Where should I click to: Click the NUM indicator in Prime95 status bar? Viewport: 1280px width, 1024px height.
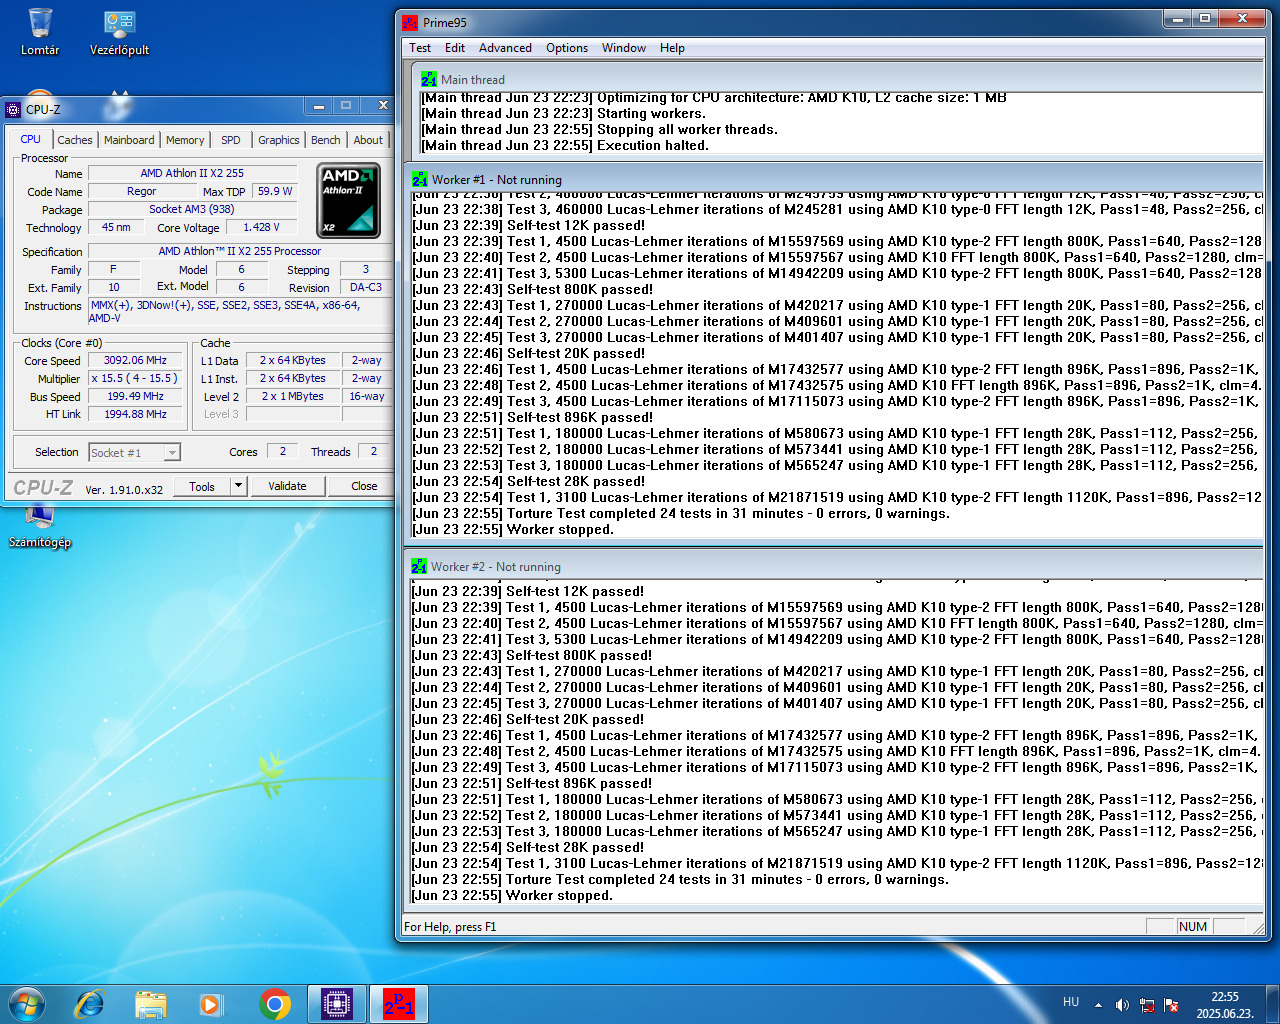pyautogui.click(x=1193, y=927)
